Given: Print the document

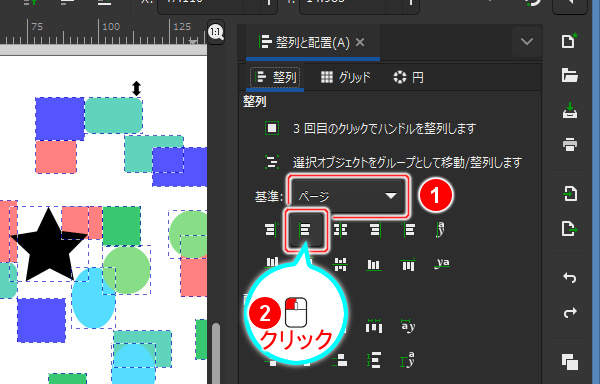Looking at the screenshot, I should [x=569, y=145].
